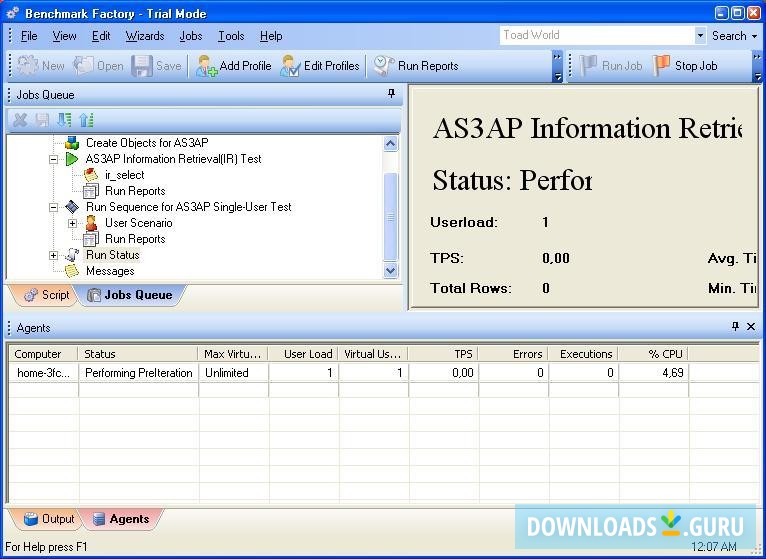The width and height of the screenshot is (766, 559).
Task: Click Run Reports icon under Single-User Test
Action: (91, 239)
